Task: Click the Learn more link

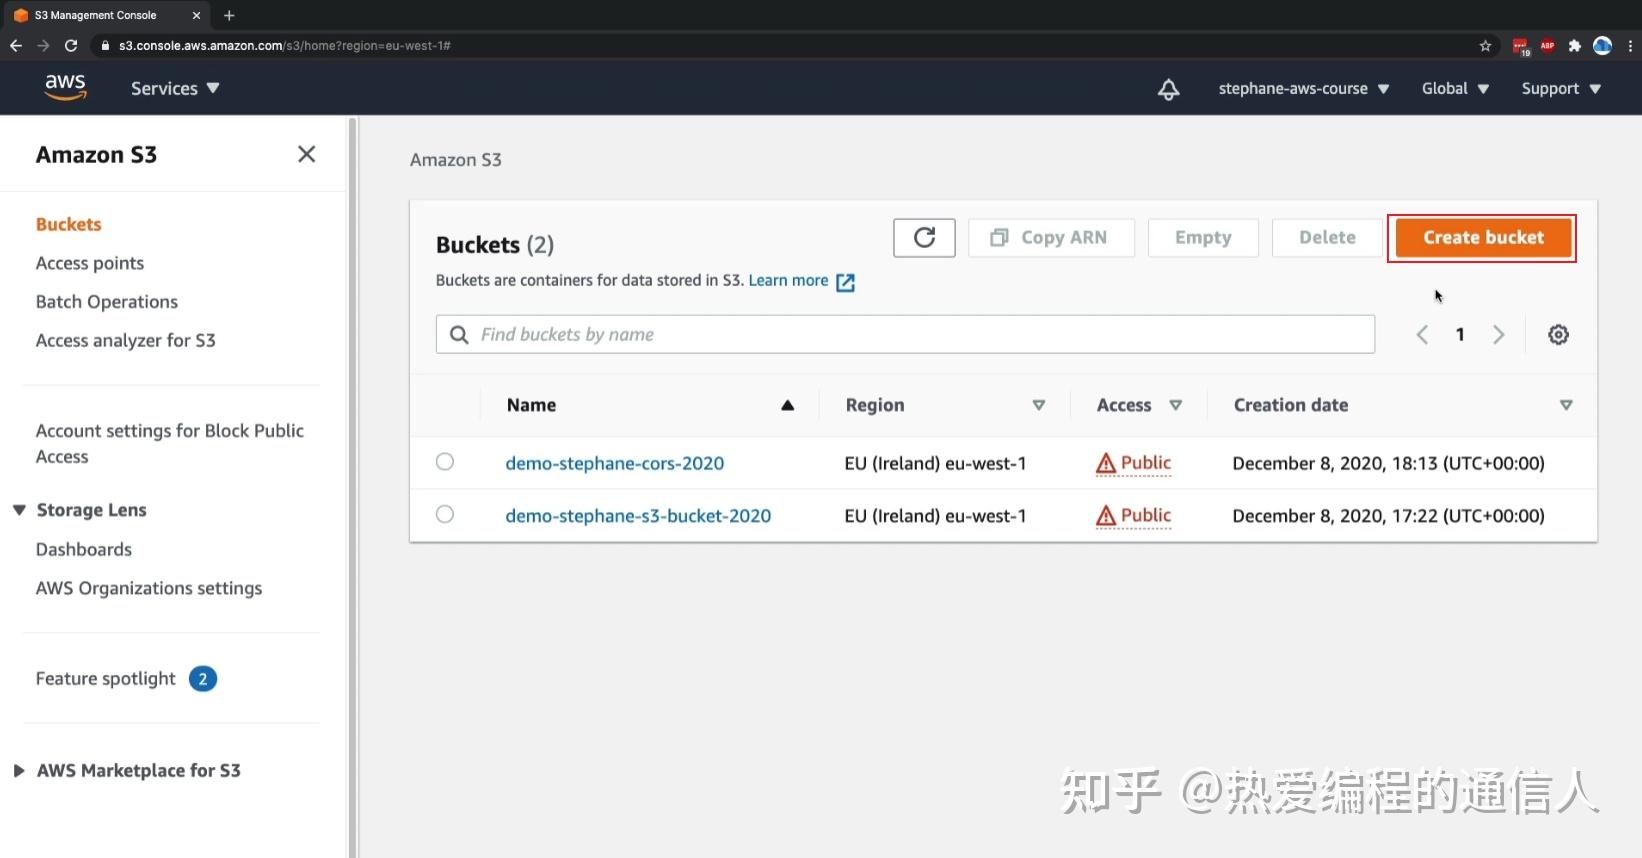Action: click(x=788, y=281)
